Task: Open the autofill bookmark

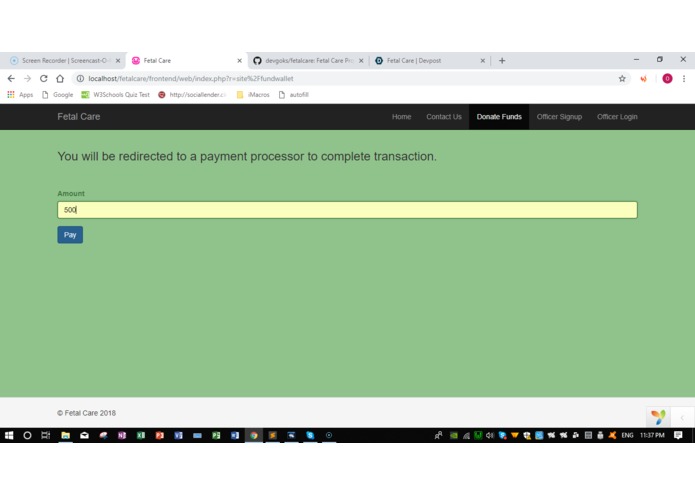Action: click(294, 94)
